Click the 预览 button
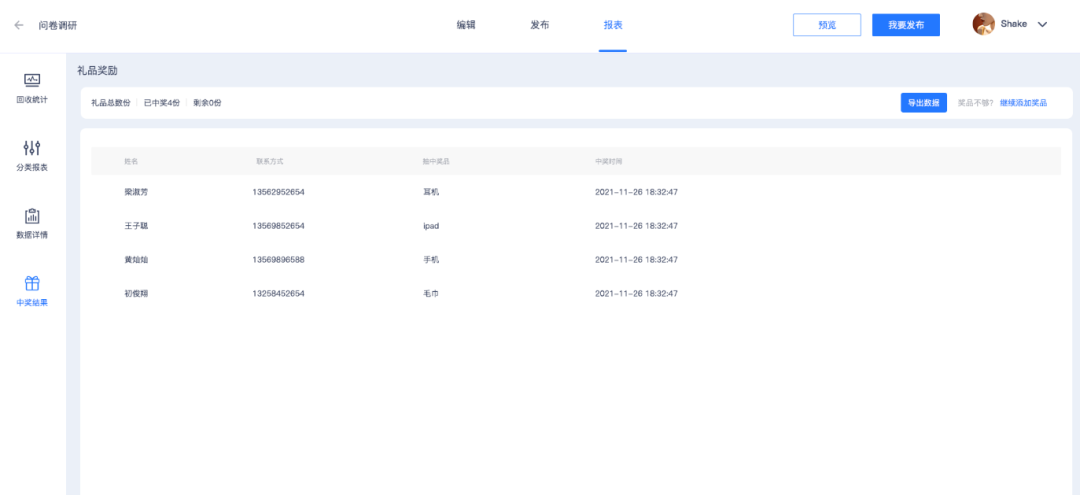Viewport: 1080px width, 495px height. [827, 25]
